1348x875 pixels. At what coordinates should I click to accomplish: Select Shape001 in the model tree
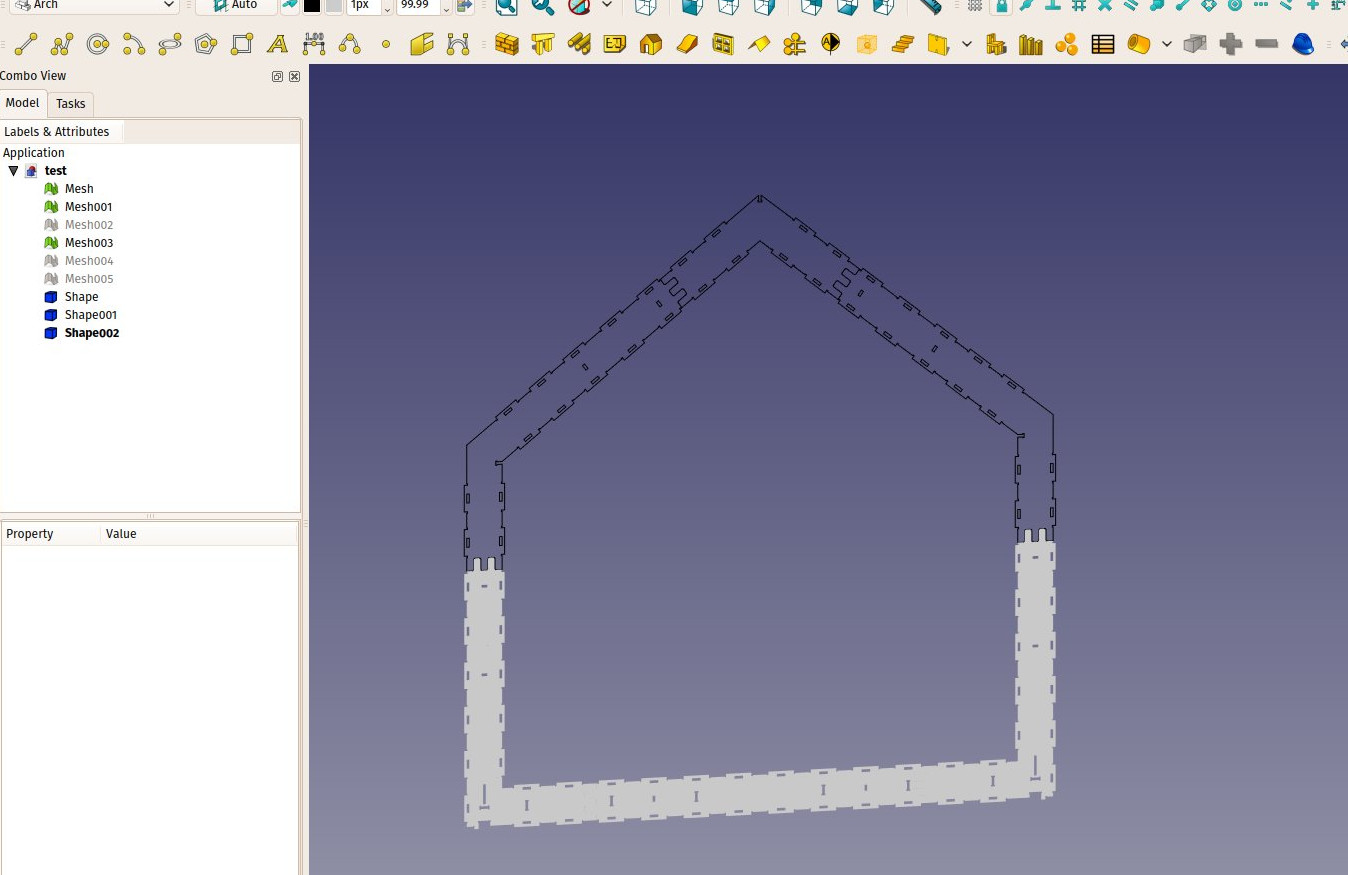(91, 315)
